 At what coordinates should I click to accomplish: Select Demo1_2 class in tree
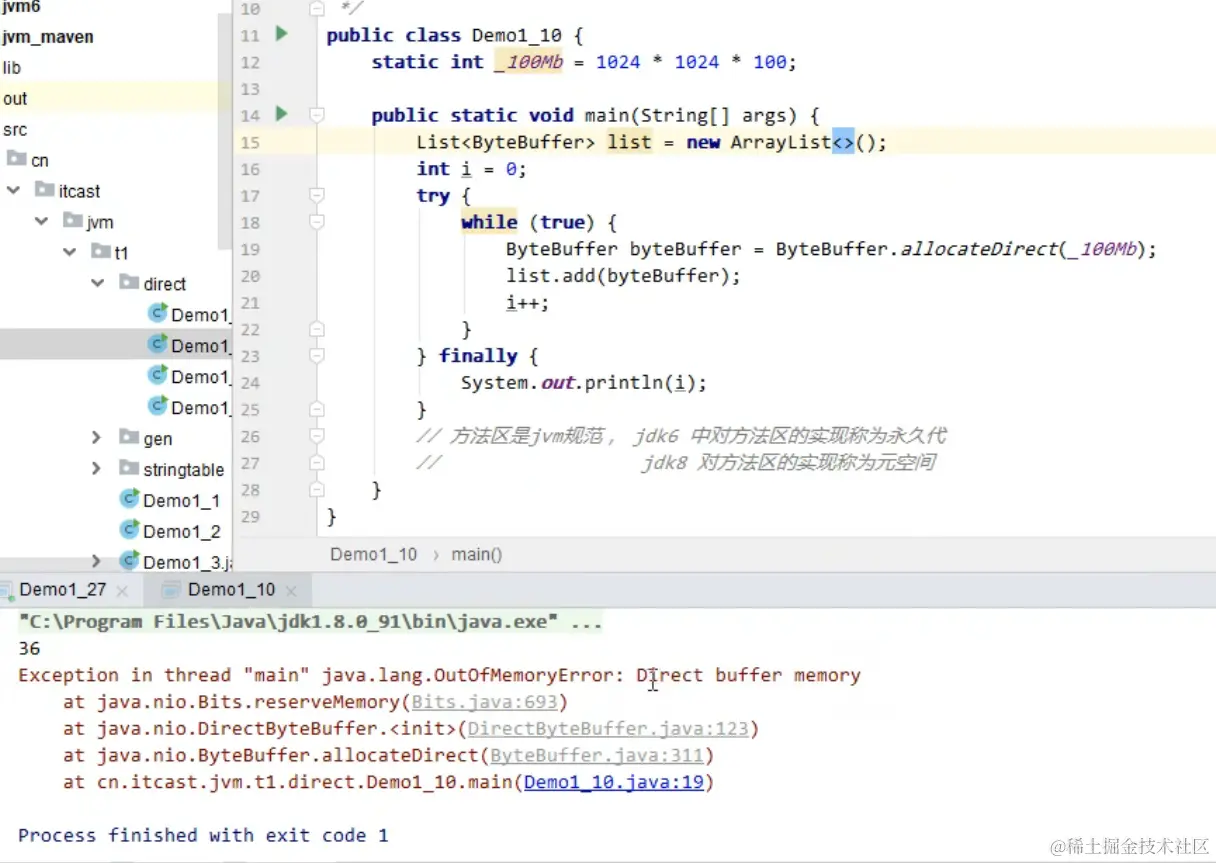coord(182,531)
